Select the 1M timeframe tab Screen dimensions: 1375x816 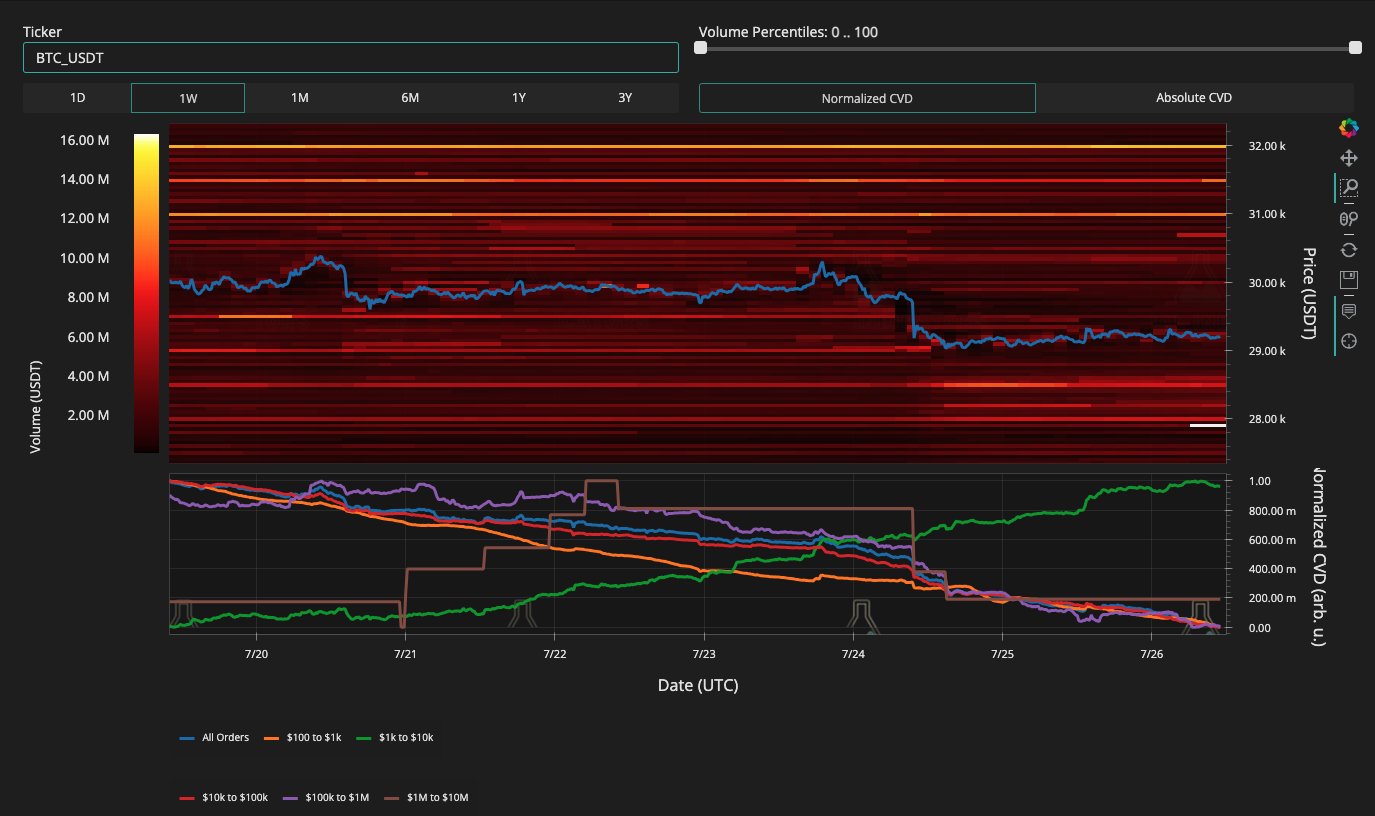(x=299, y=98)
